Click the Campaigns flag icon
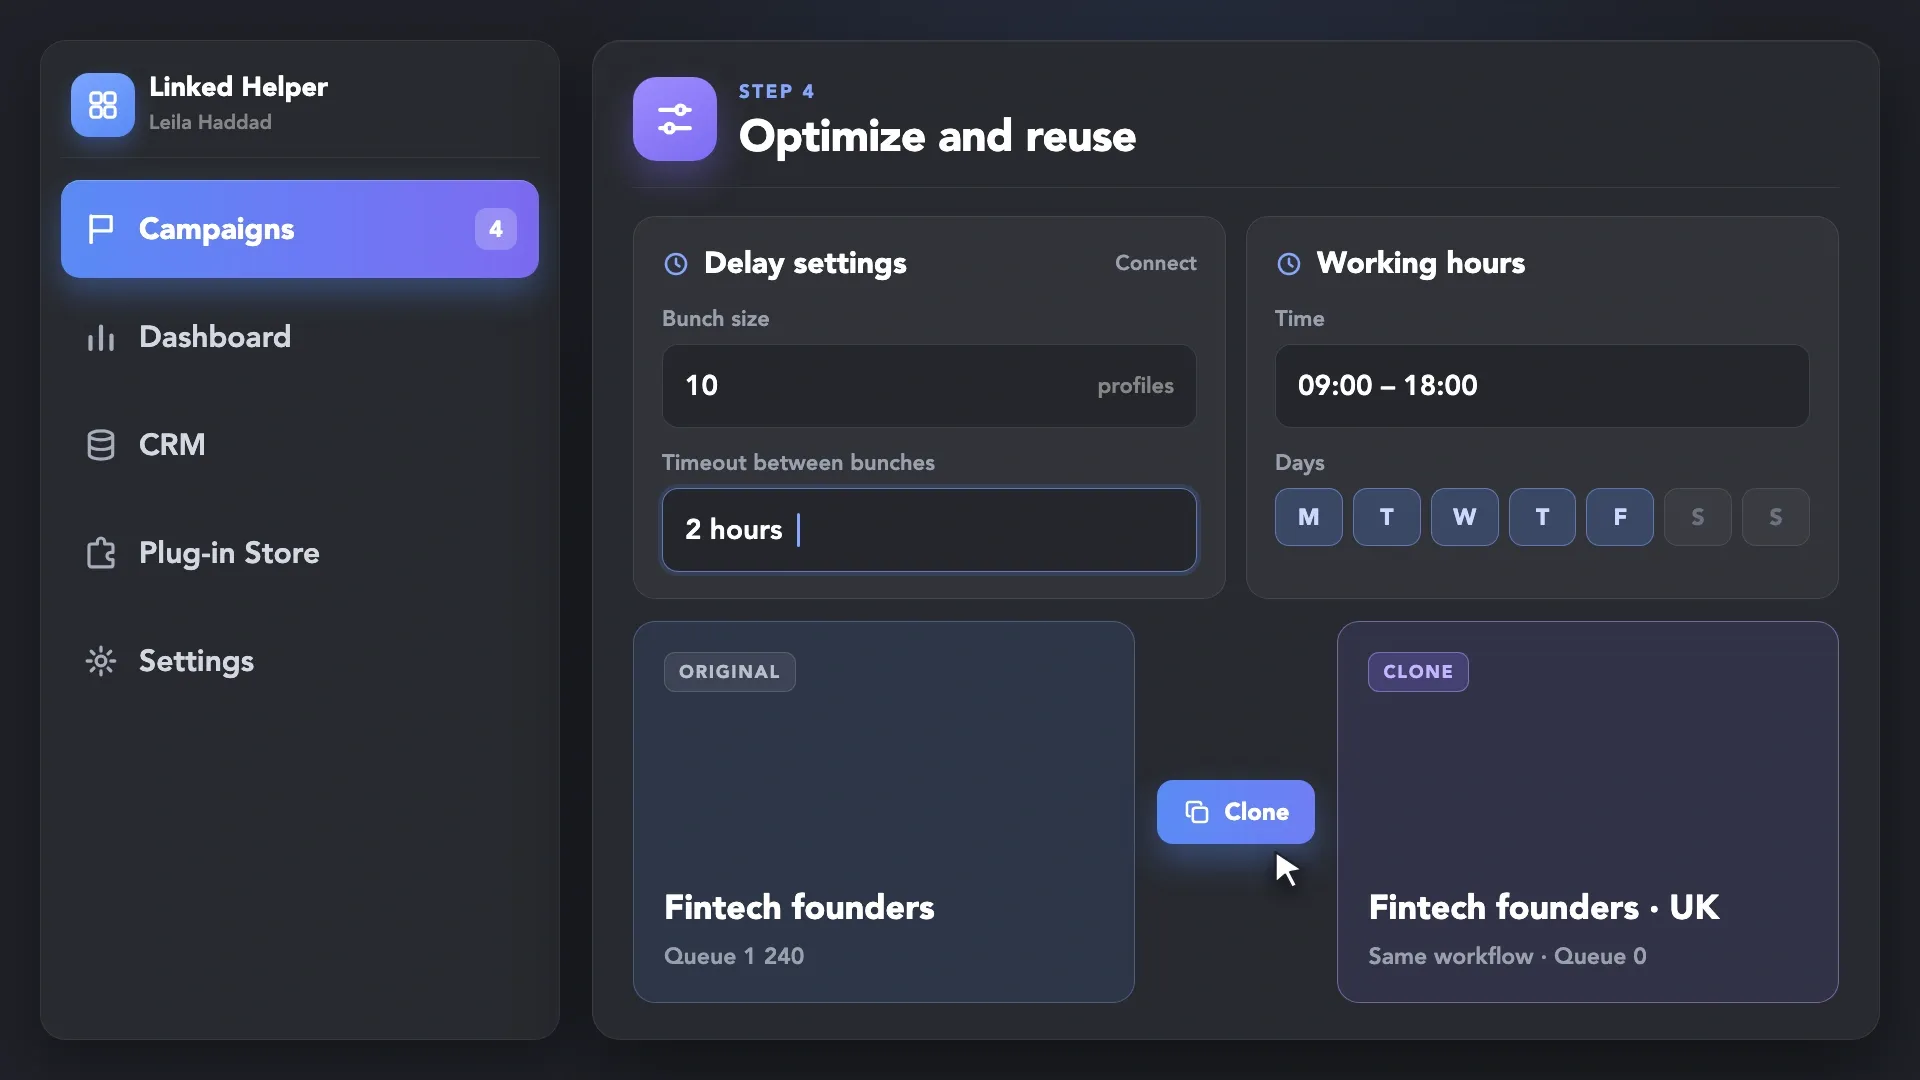The image size is (1920, 1080). point(101,229)
